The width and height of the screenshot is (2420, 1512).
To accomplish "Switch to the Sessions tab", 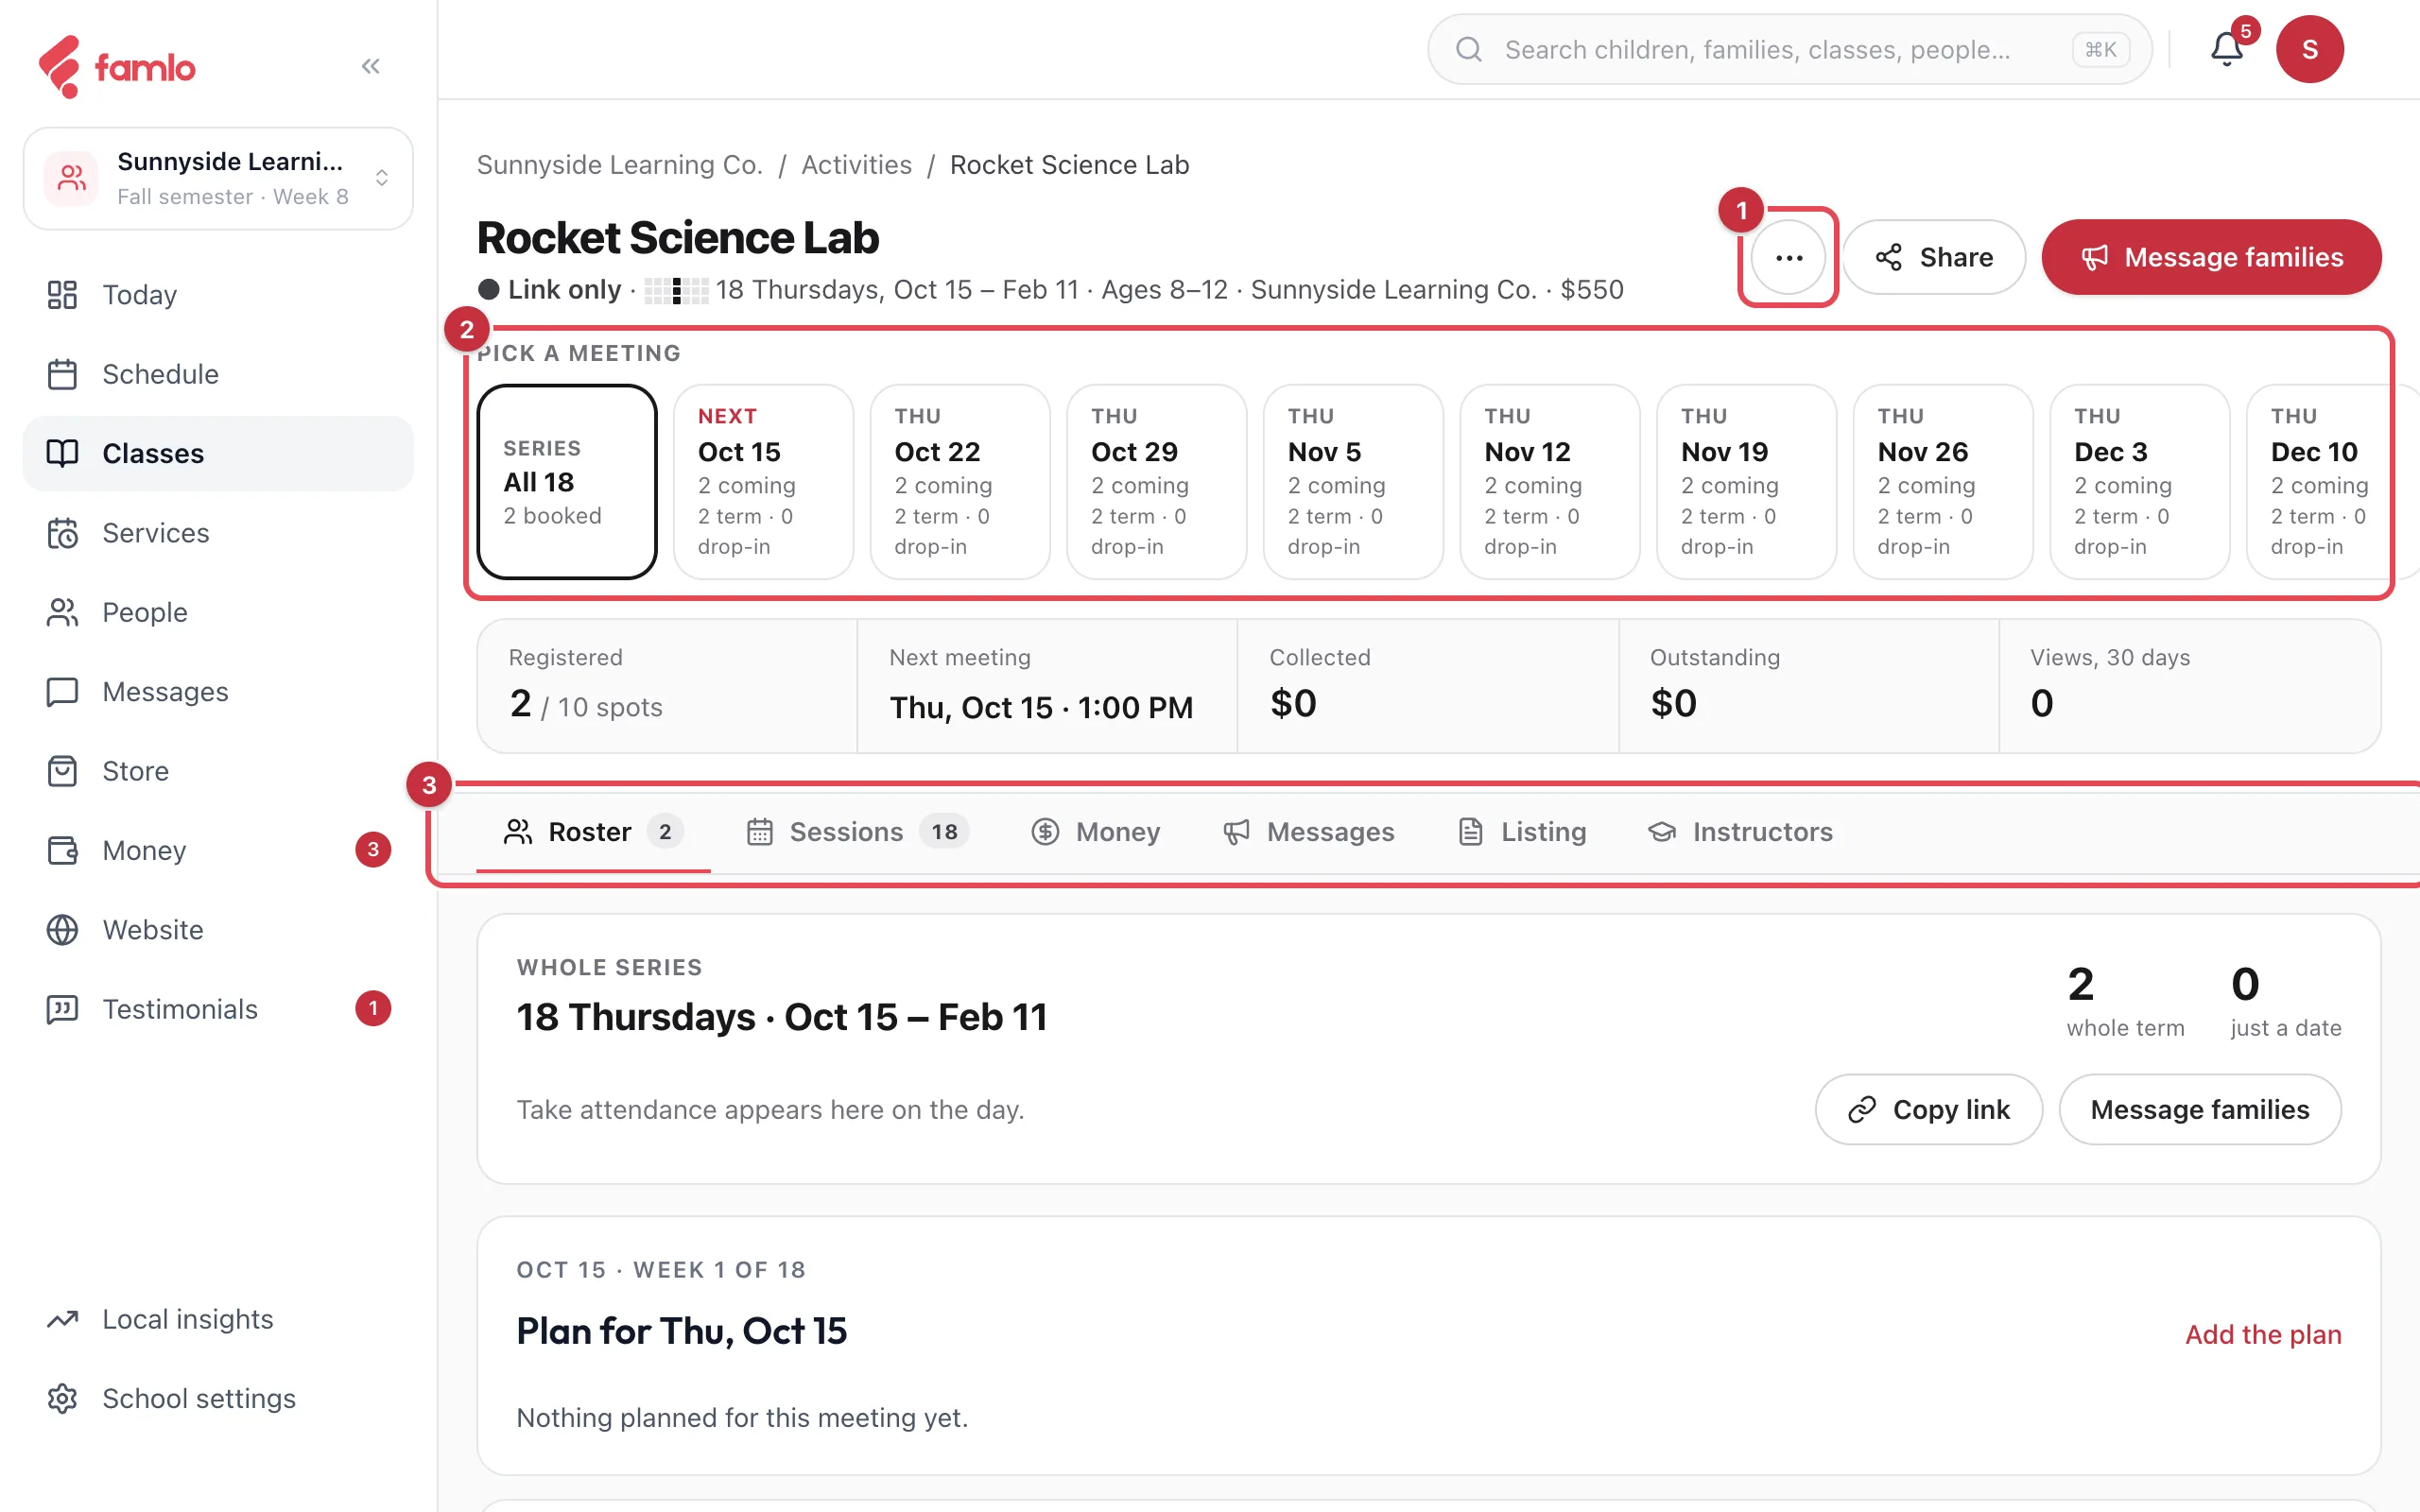I will coord(857,832).
